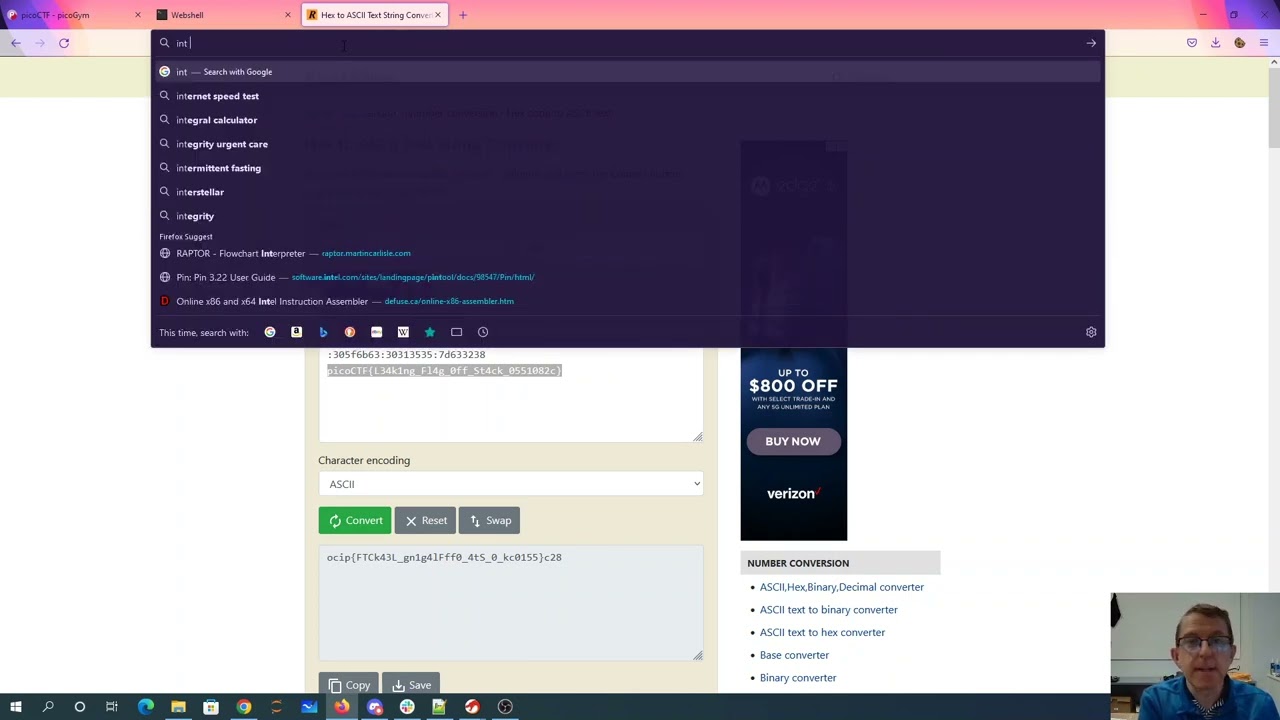Image resolution: width=1280 pixels, height=720 pixels.
Task: Search in history using the clock icon
Action: (483, 332)
